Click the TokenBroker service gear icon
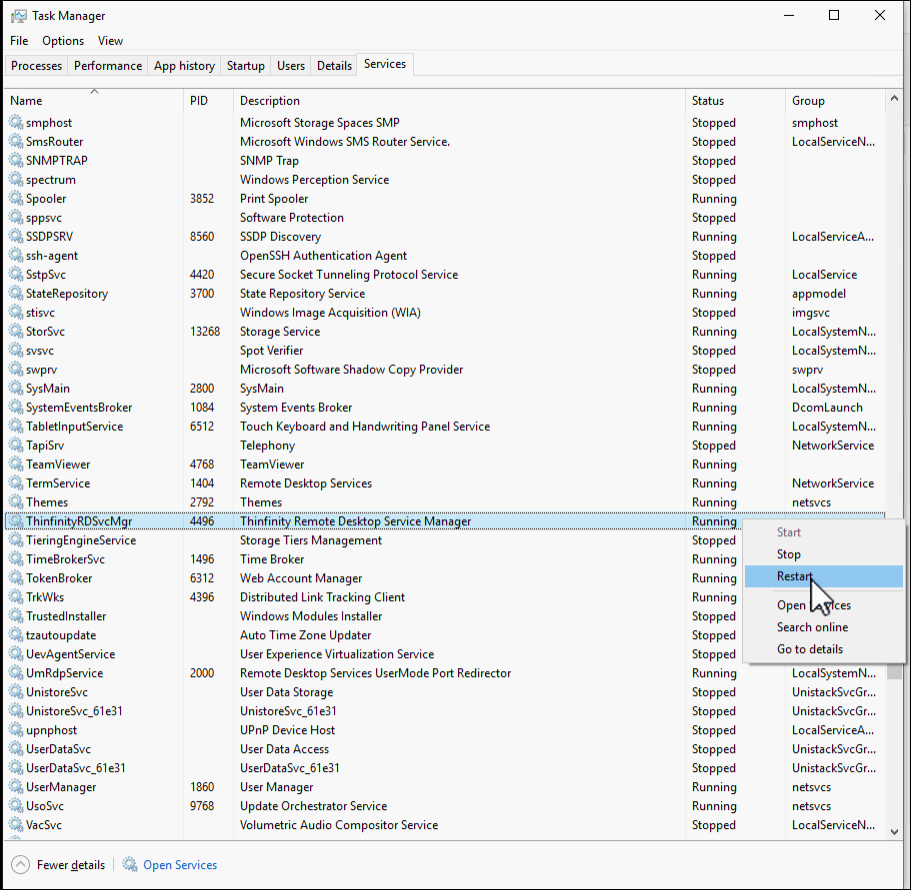The height and width of the screenshot is (890, 911). [15, 578]
